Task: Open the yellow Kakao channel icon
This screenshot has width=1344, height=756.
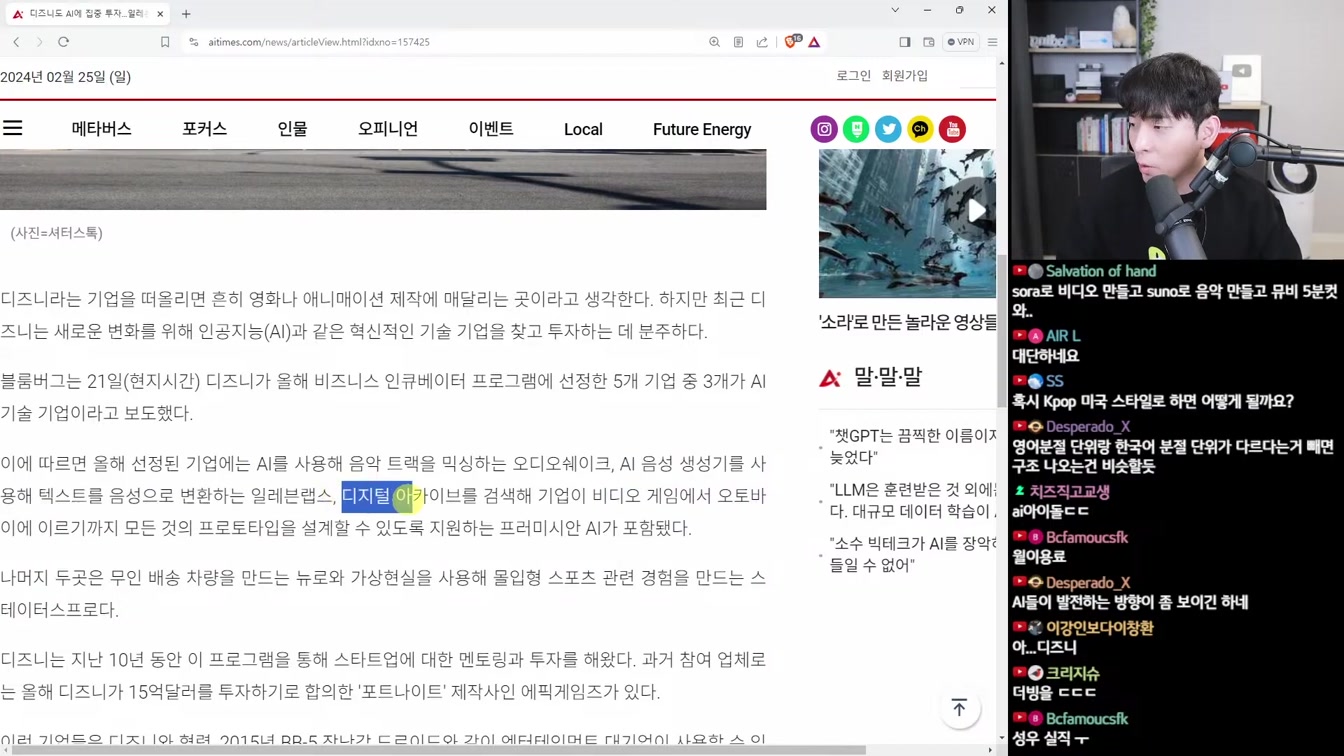Action: point(920,129)
